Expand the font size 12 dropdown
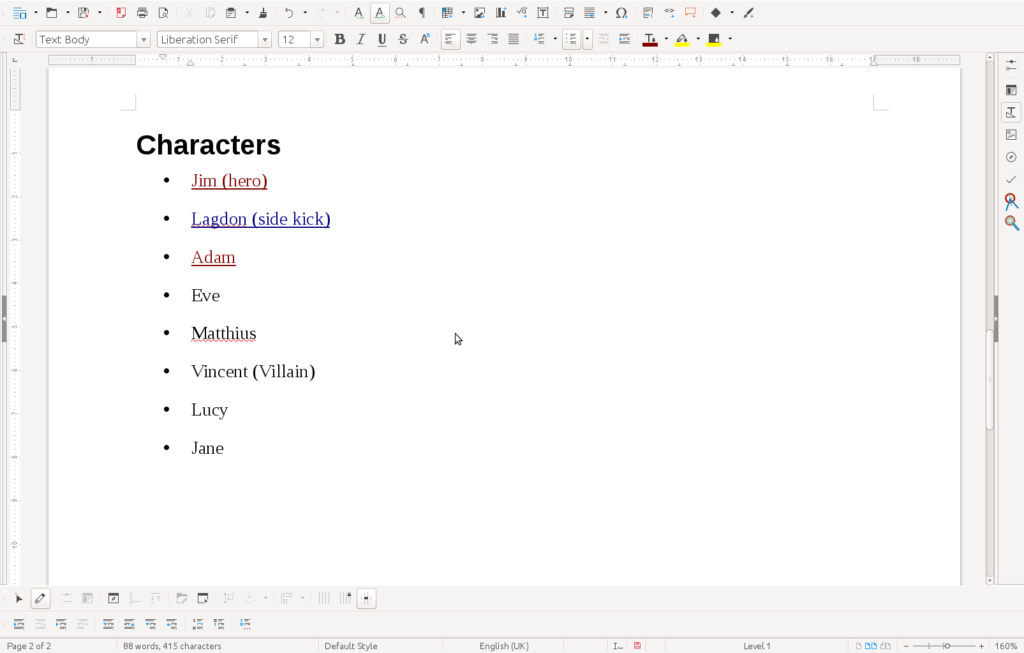 317,40
